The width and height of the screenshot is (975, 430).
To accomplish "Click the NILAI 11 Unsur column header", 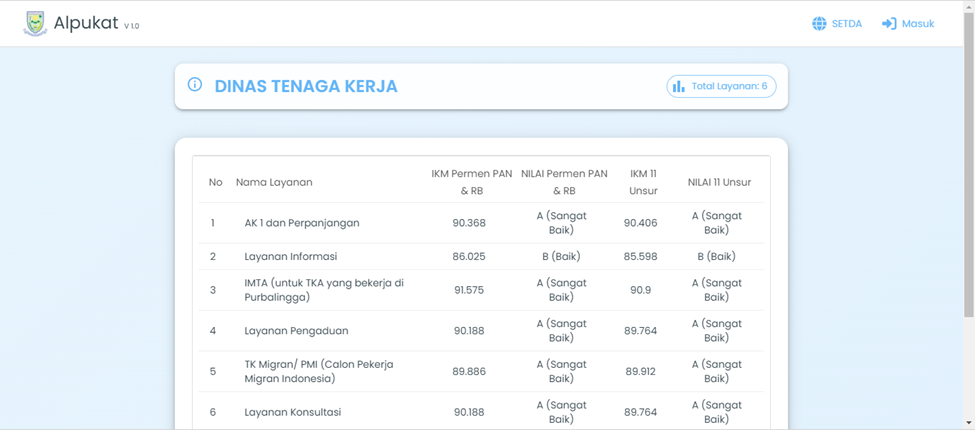I will (x=718, y=182).
